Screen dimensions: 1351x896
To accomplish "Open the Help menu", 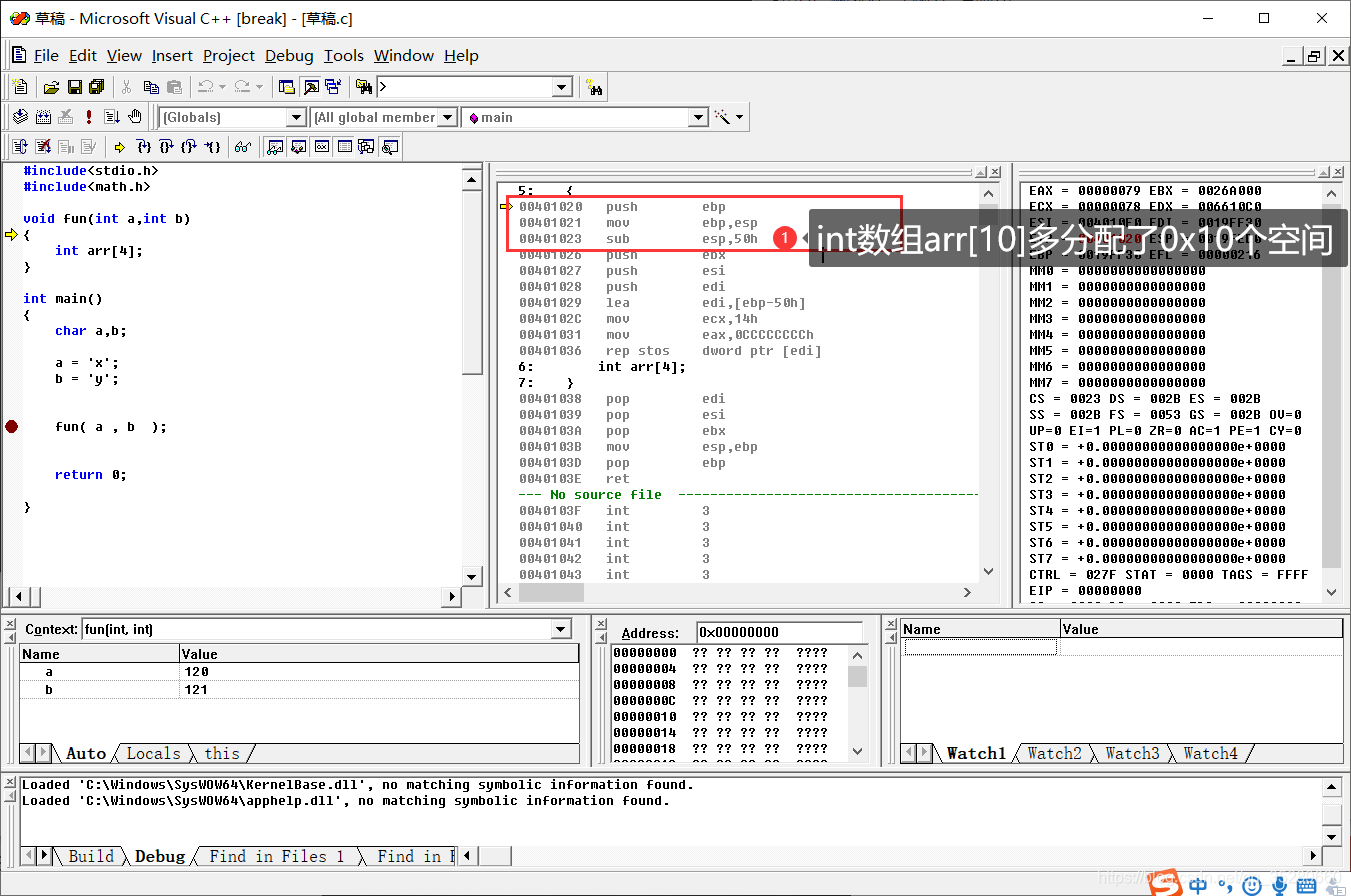I will click(461, 56).
